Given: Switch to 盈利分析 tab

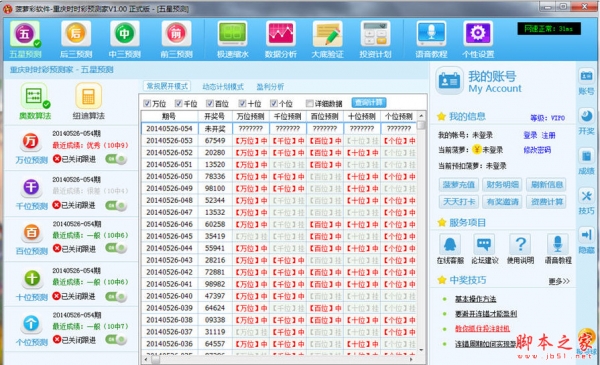Looking at the screenshot, I should coord(270,87).
